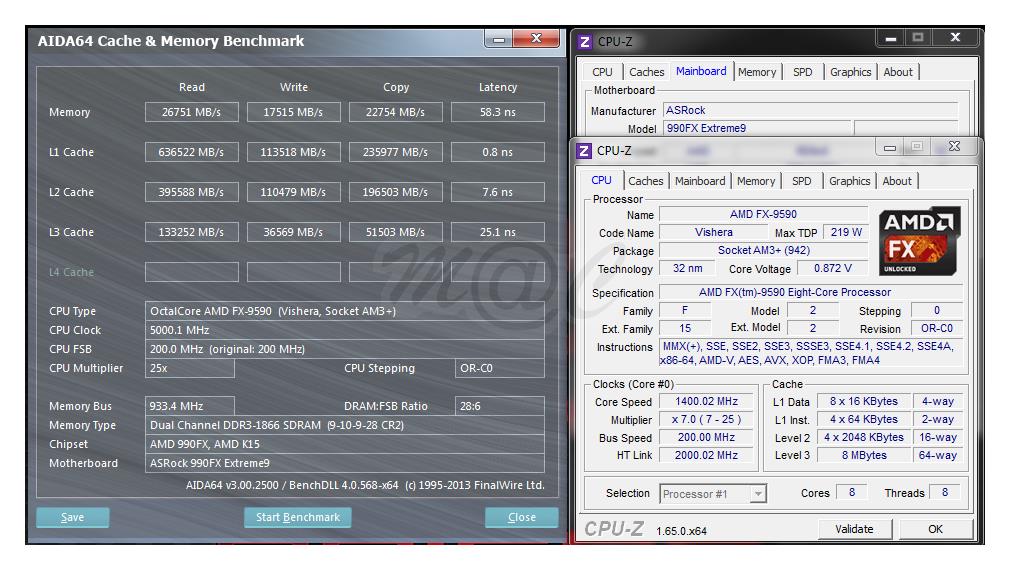This screenshot has height=570, width=1010.
Task: Click the L3 Cache latency 25.1 ns
Action: 498,232
